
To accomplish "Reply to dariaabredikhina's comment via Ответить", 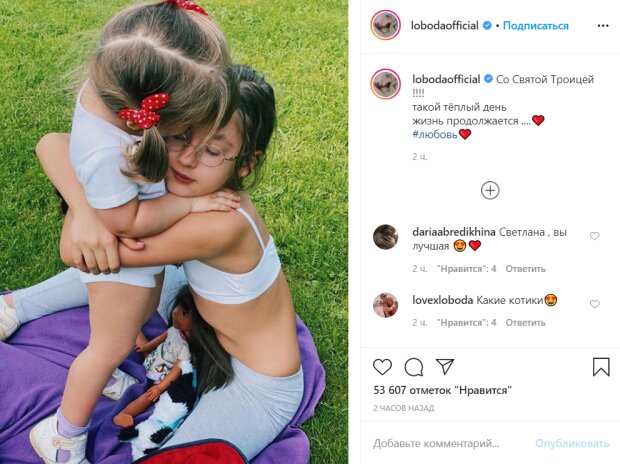I will click(525, 269).
